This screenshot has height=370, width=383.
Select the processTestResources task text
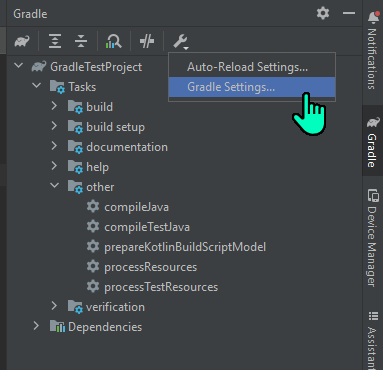[x=161, y=287]
